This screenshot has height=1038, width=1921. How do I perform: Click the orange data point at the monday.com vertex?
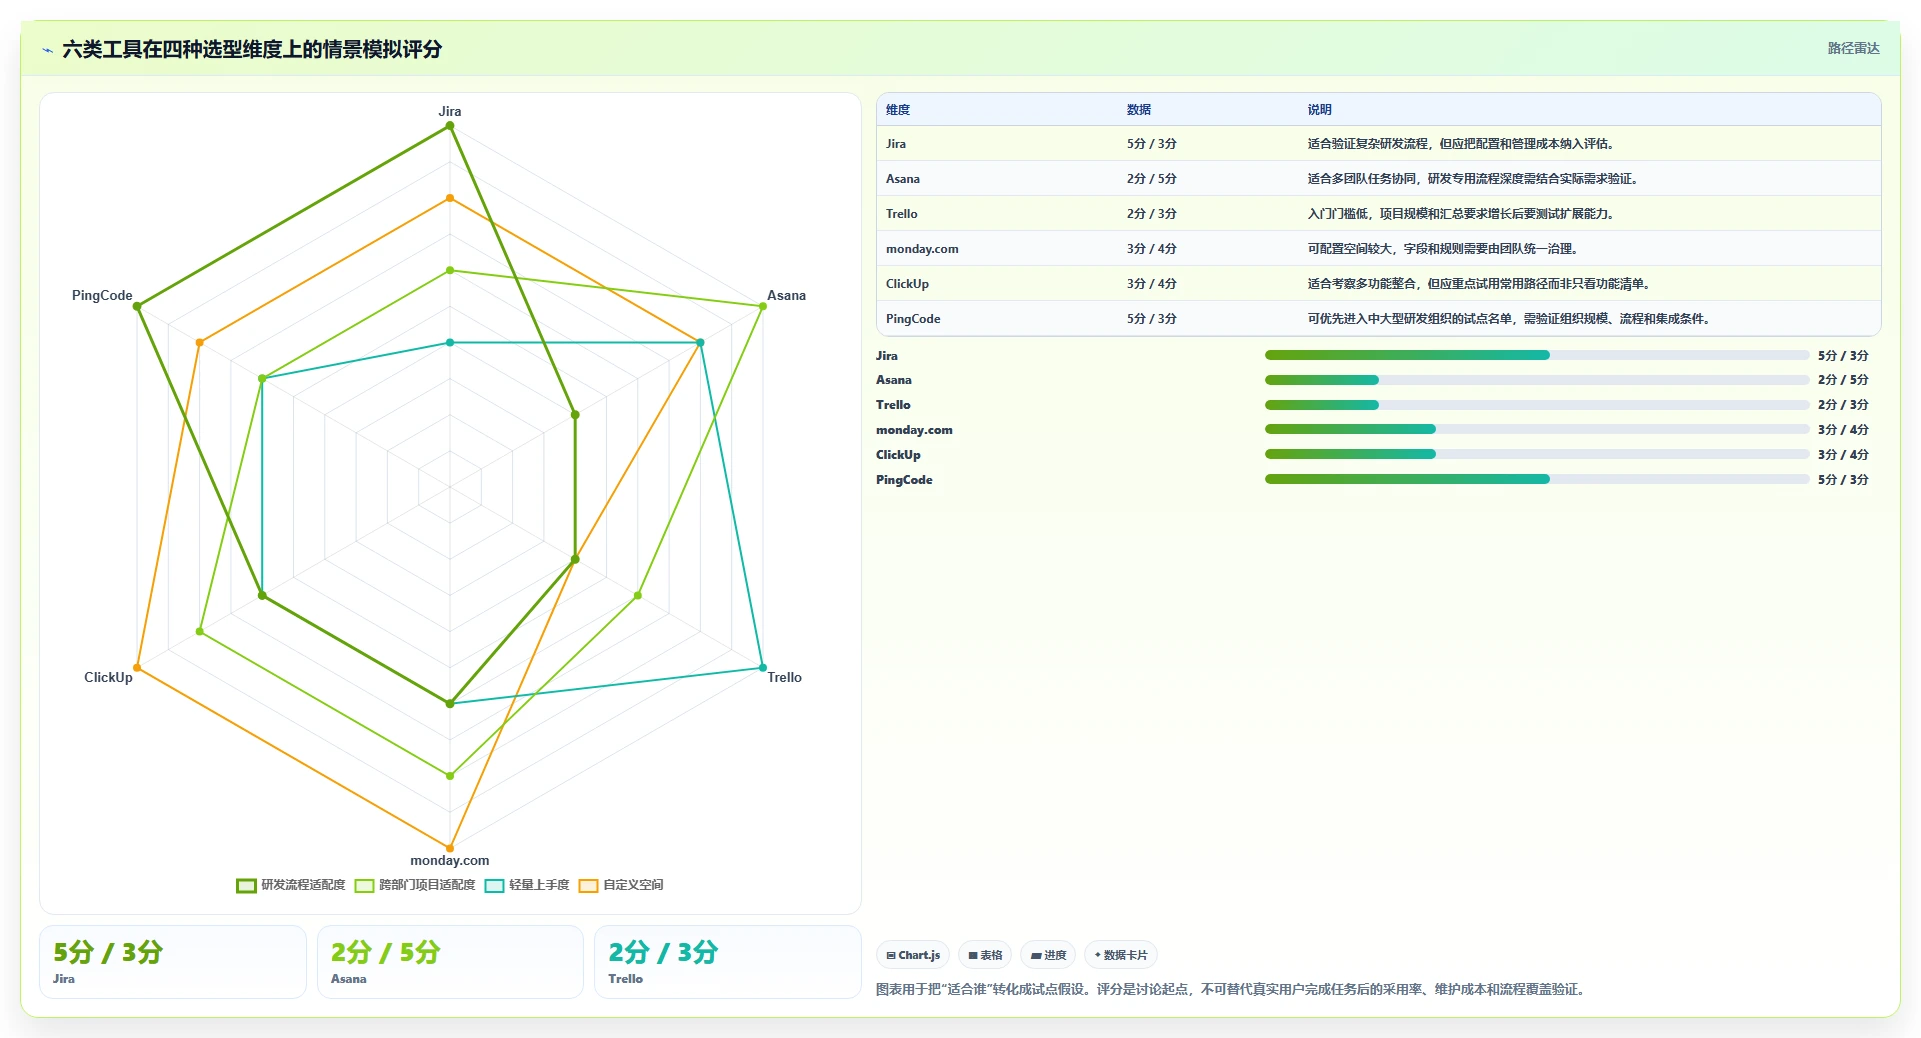pyautogui.click(x=450, y=848)
